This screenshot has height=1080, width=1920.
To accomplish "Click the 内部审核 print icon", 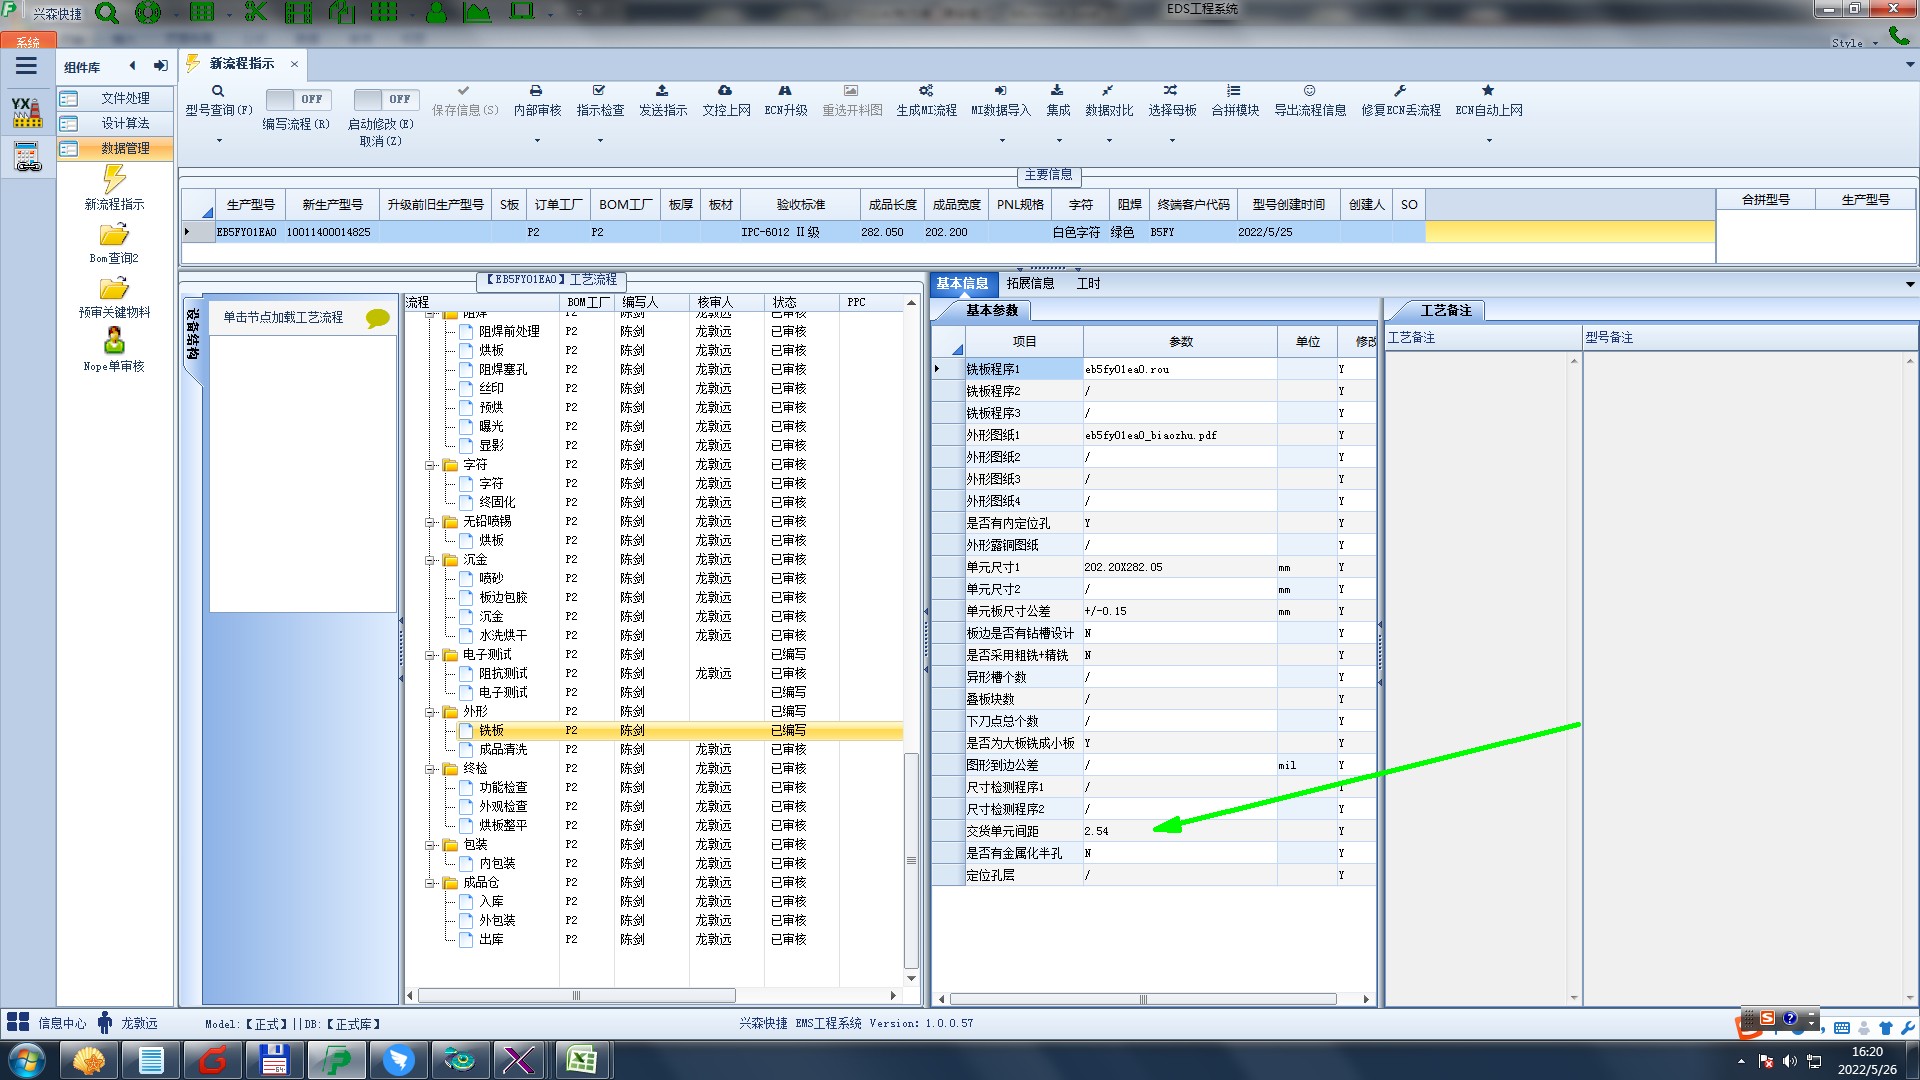I will pyautogui.click(x=536, y=91).
